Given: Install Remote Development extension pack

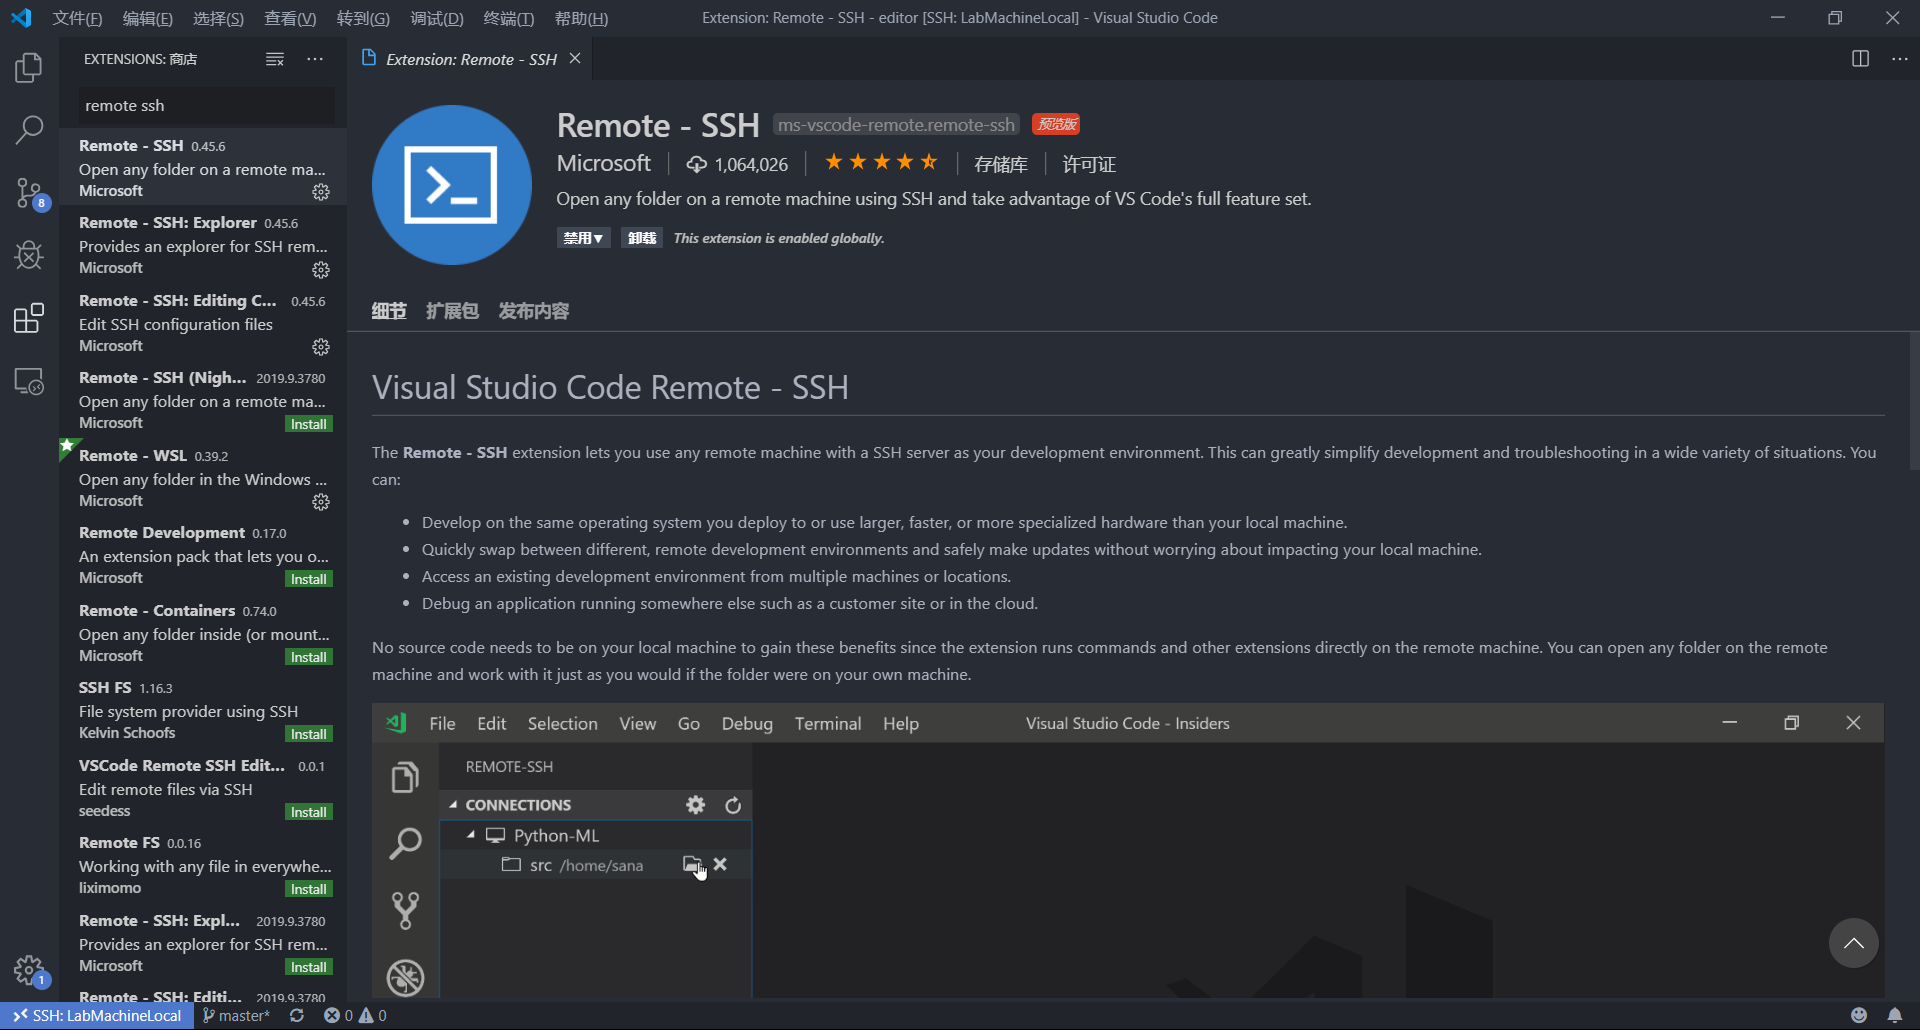Looking at the screenshot, I should pos(308,579).
